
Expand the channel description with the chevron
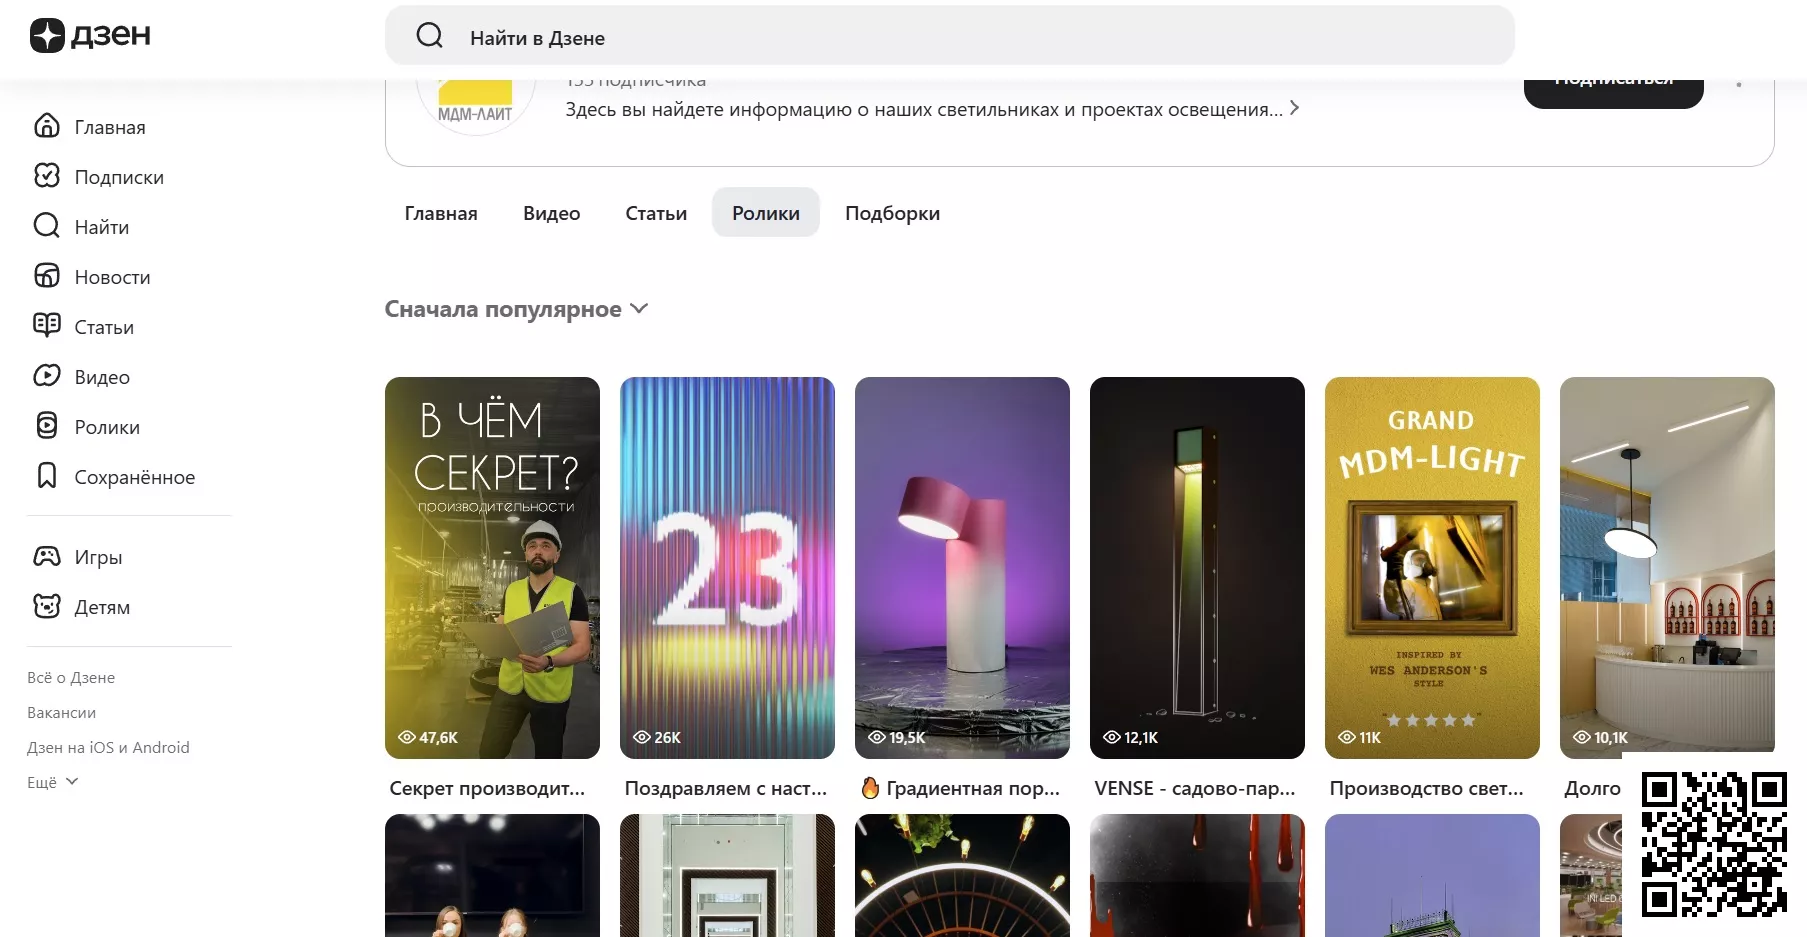coord(1294,108)
